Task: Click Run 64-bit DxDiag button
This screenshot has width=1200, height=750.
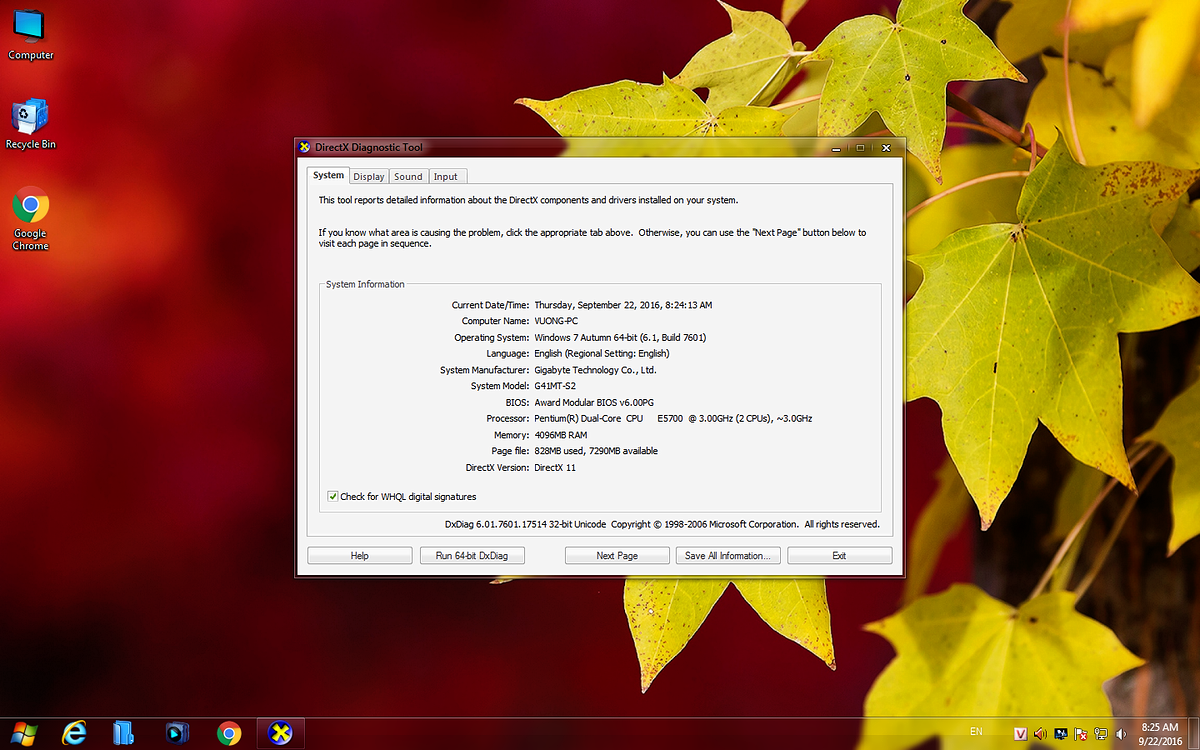Action: pyautogui.click(x=472, y=556)
